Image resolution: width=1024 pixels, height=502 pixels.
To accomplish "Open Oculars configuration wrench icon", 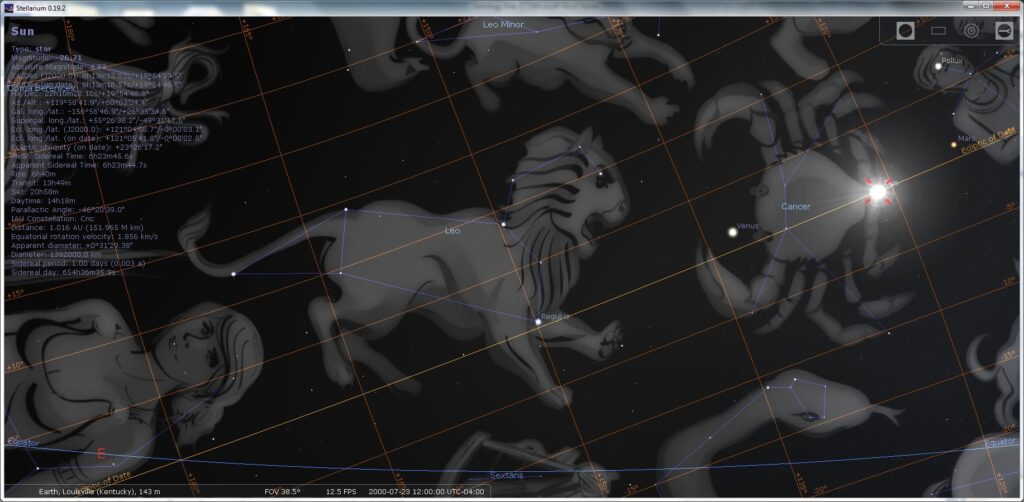I will tap(1004, 31).
